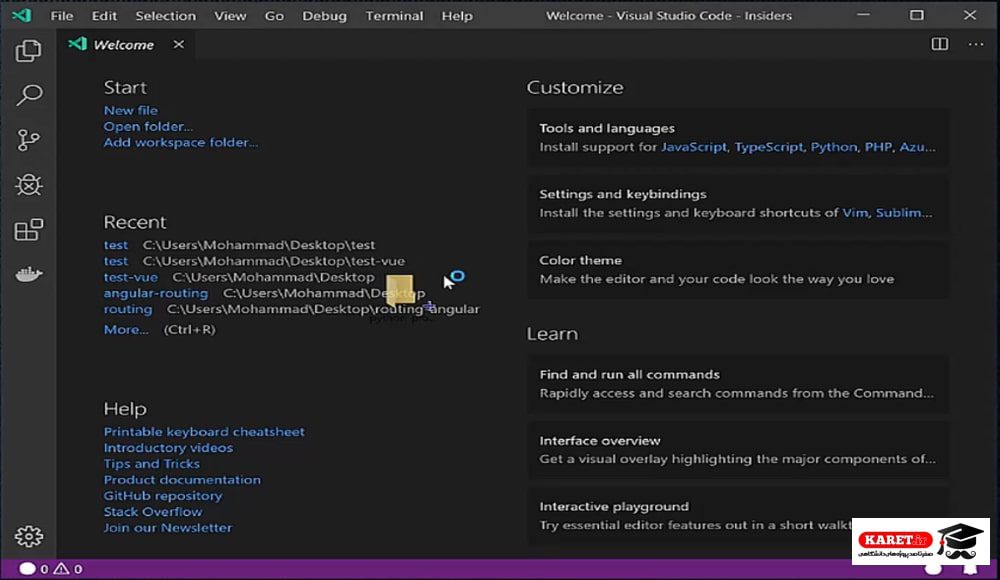Open the Terminal menu
Image resolution: width=1000 pixels, height=580 pixels.
394,16
